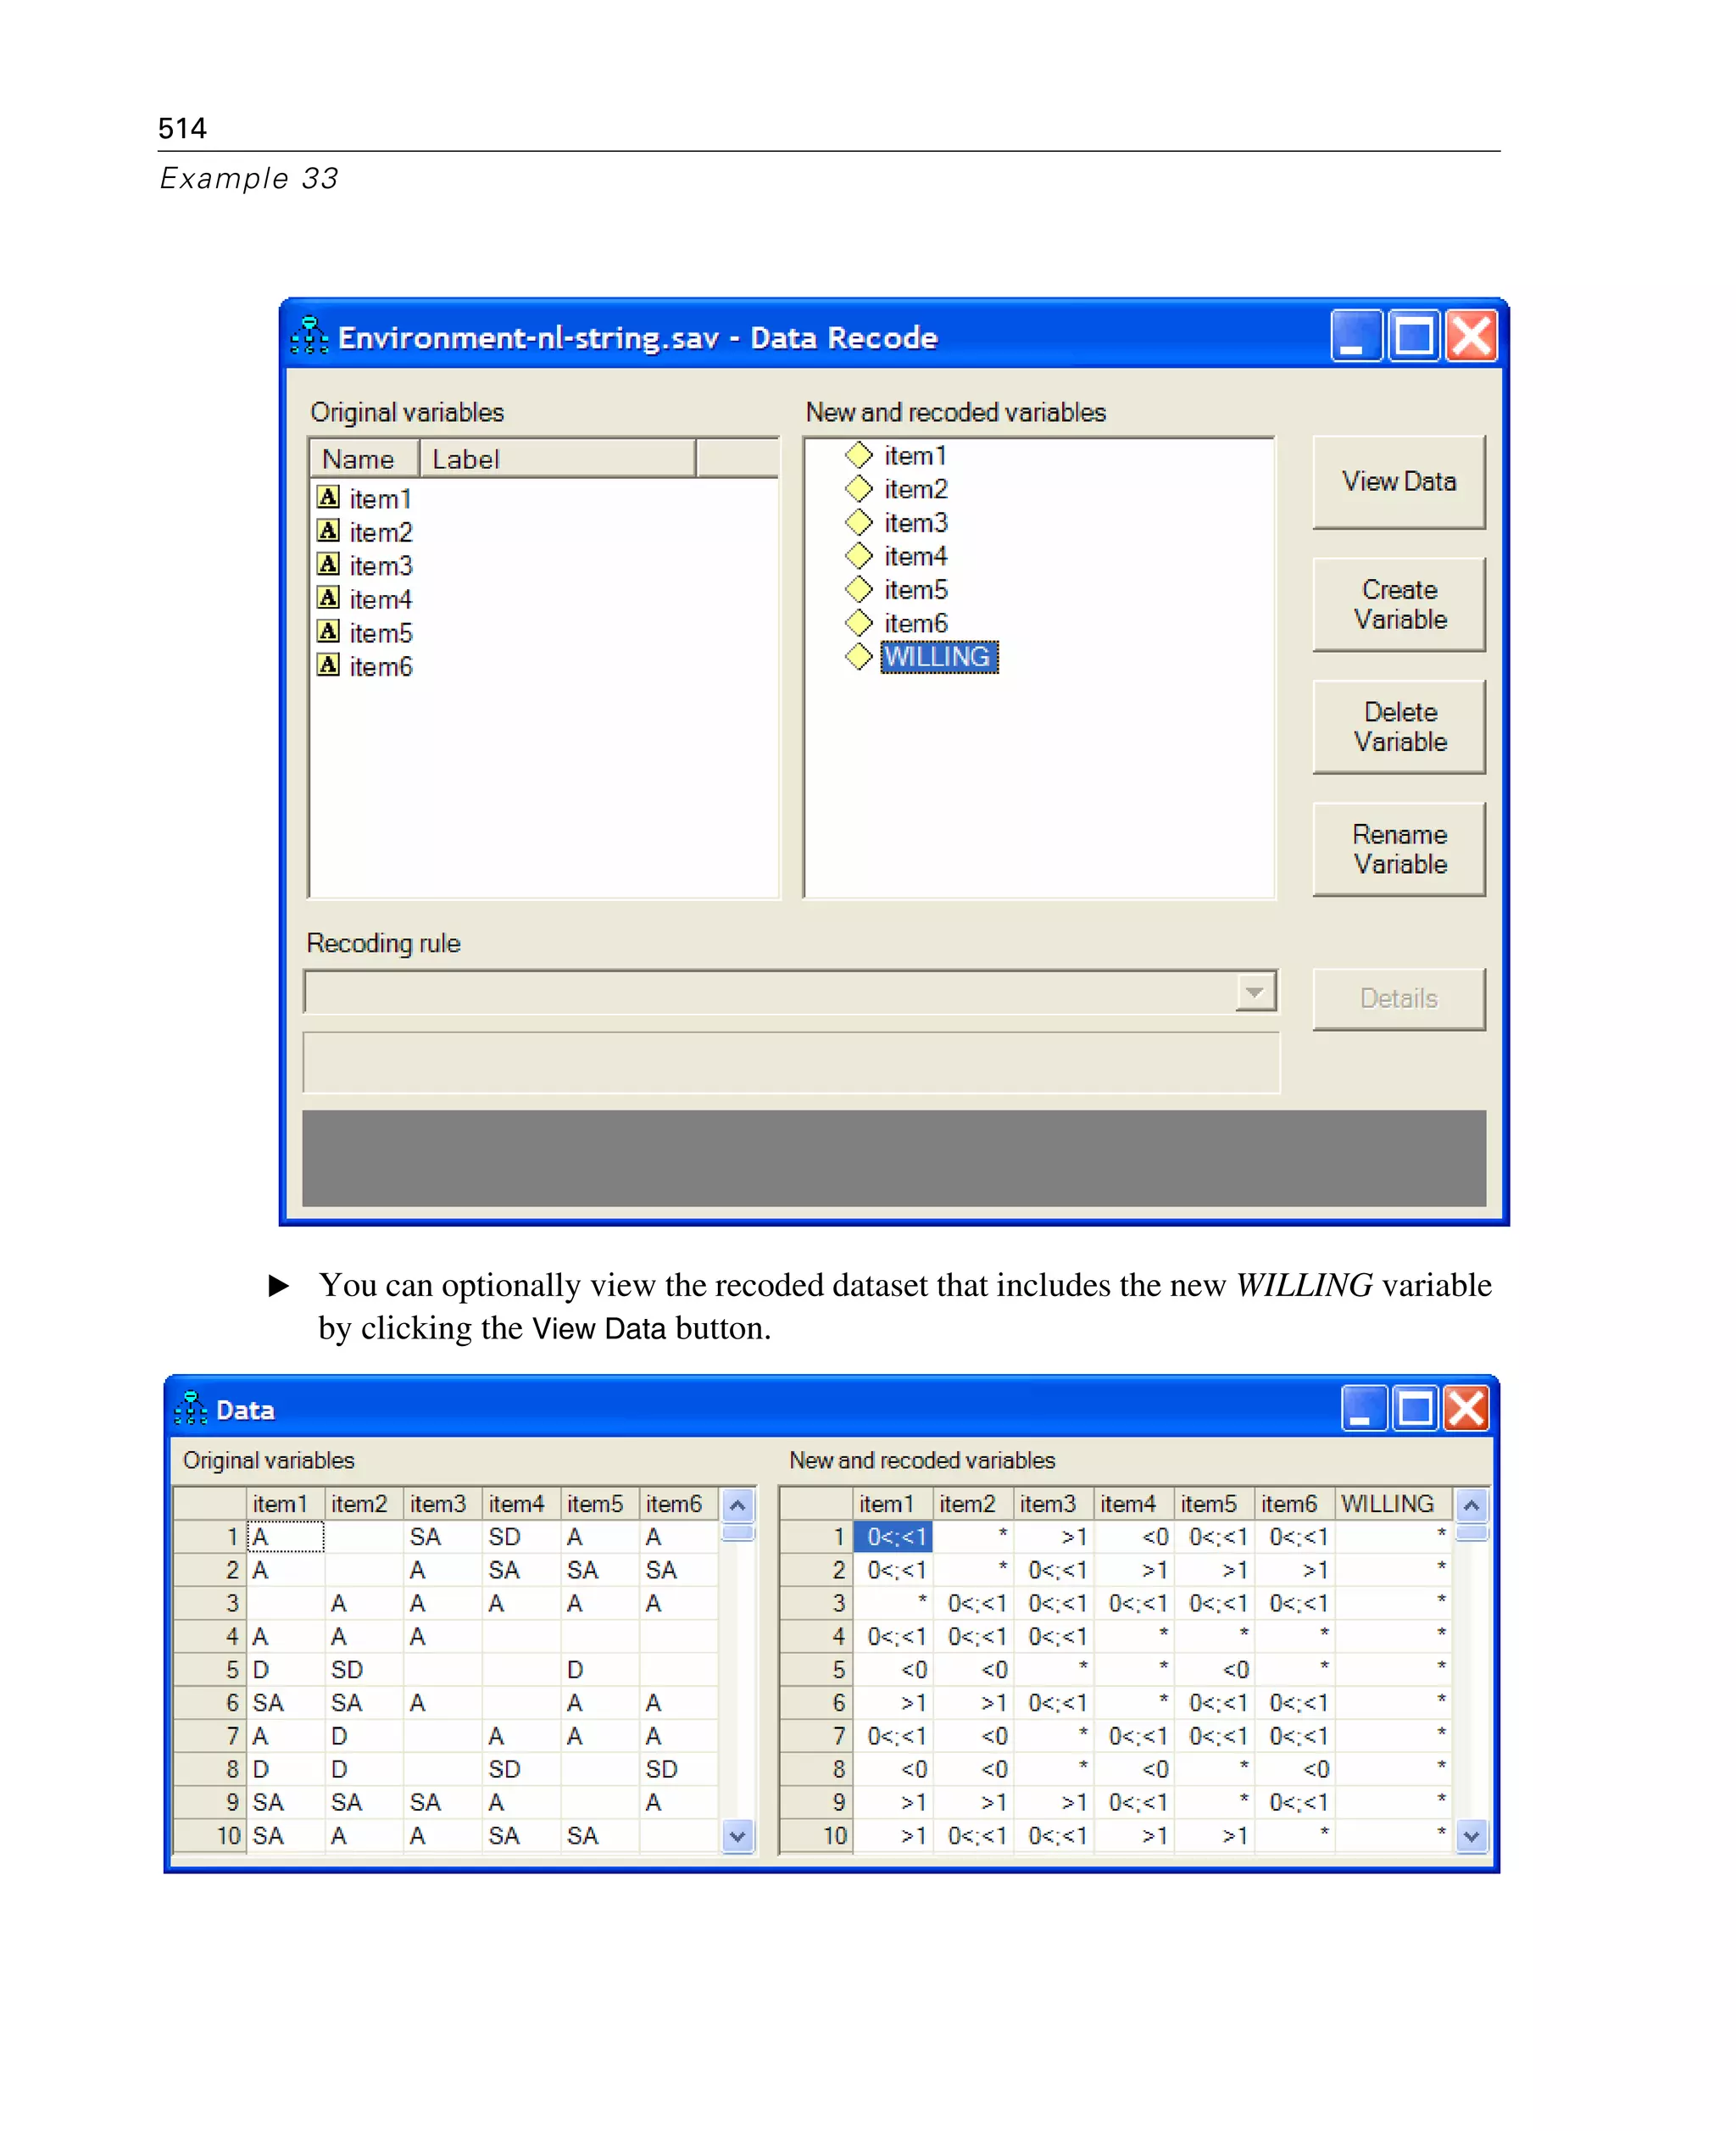
Task: Click the string icon beside item2 in Original variables
Action: [328, 531]
